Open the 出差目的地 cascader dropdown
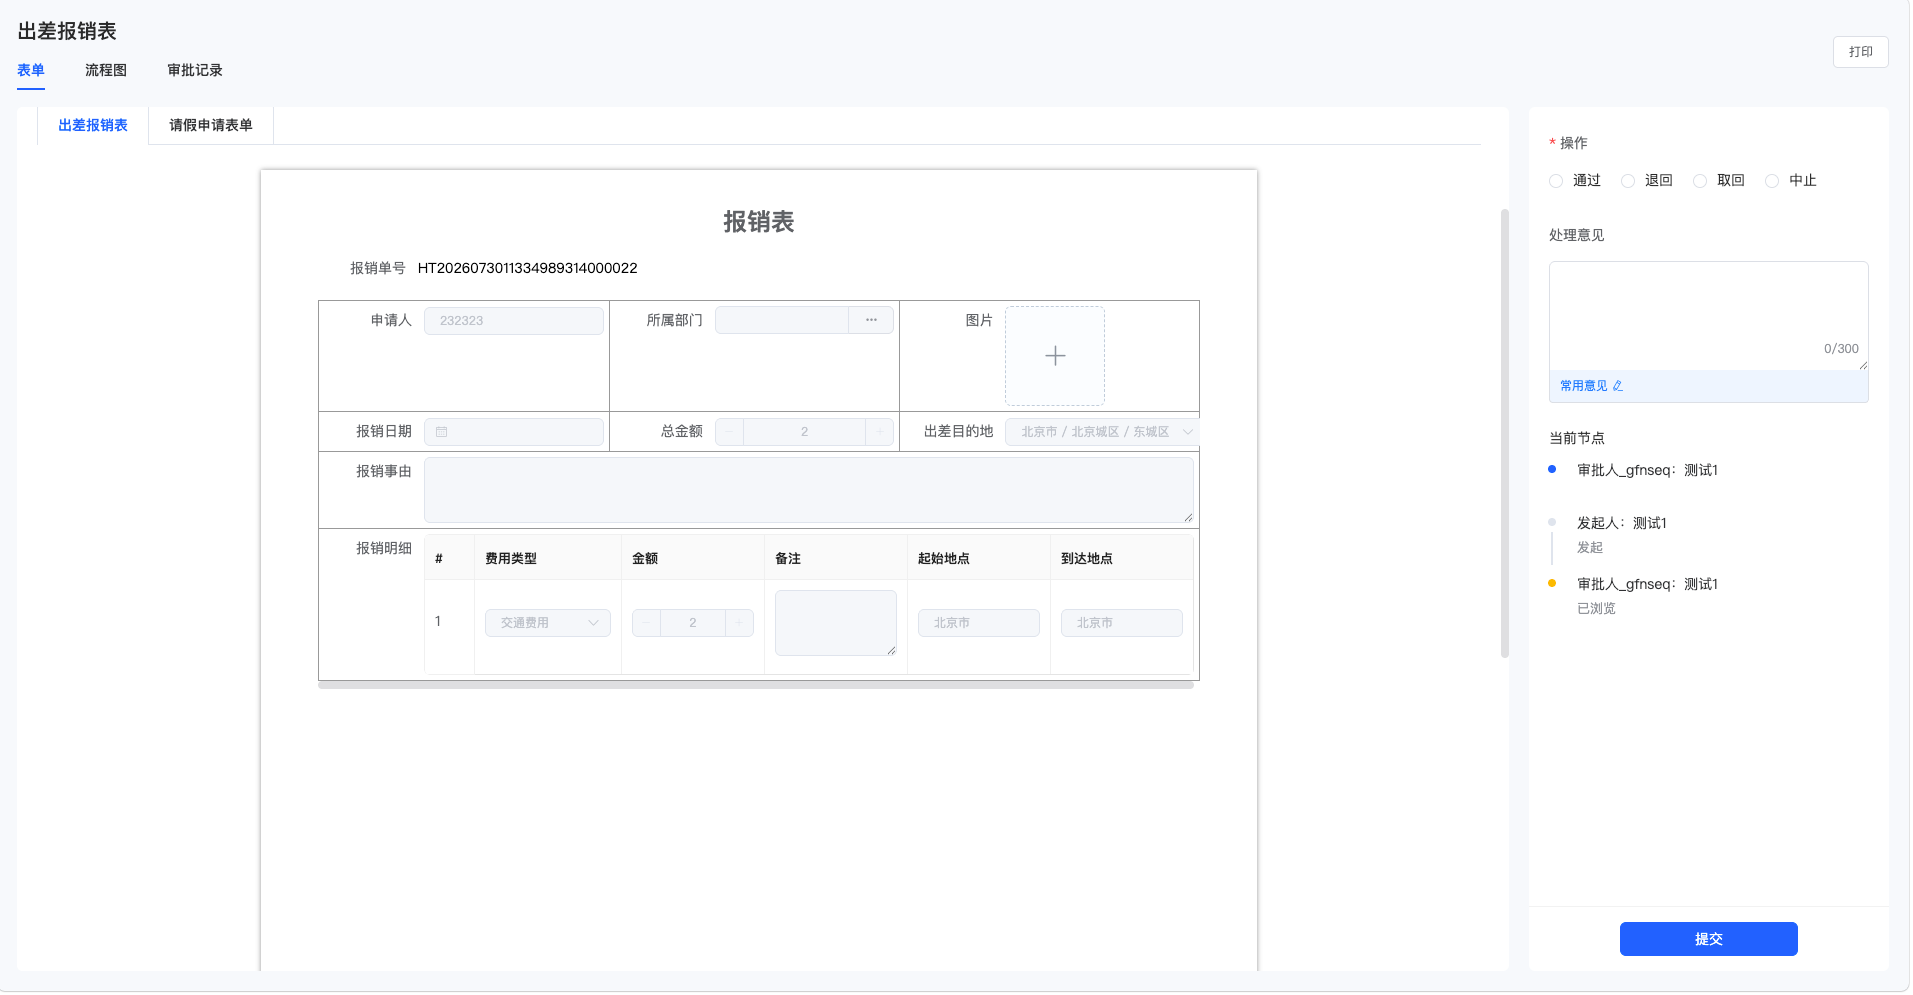Image resolution: width=1913 pixels, height=995 pixels. click(1101, 432)
